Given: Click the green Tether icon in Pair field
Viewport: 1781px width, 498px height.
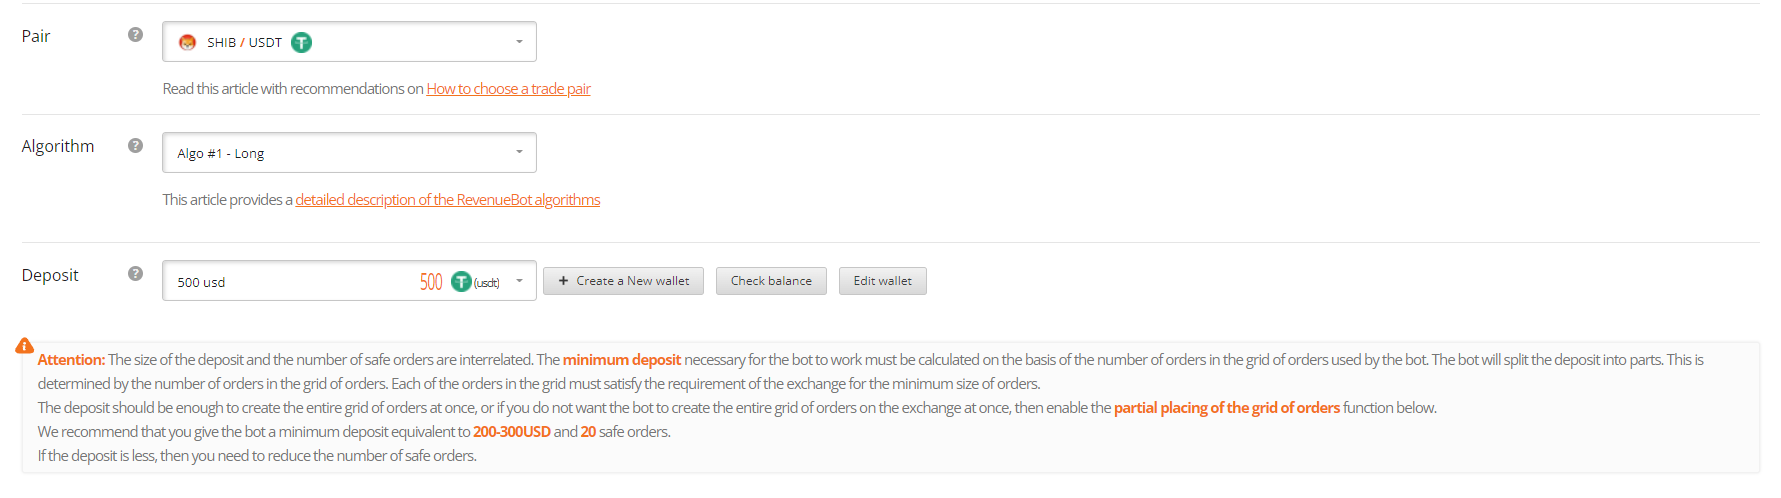Looking at the screenshot, I should point(301,42).
